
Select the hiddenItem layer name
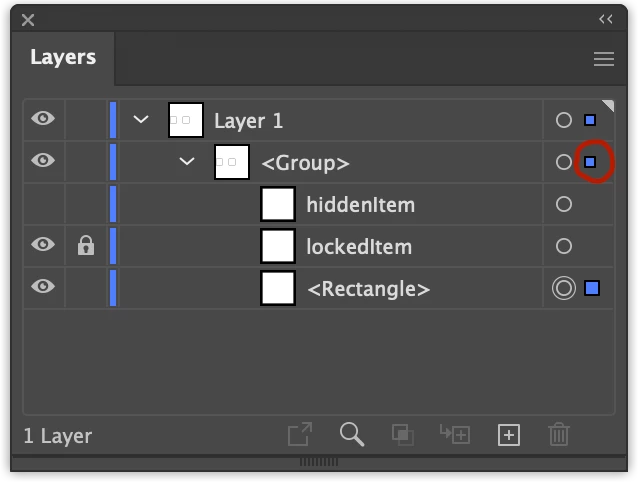360,205
